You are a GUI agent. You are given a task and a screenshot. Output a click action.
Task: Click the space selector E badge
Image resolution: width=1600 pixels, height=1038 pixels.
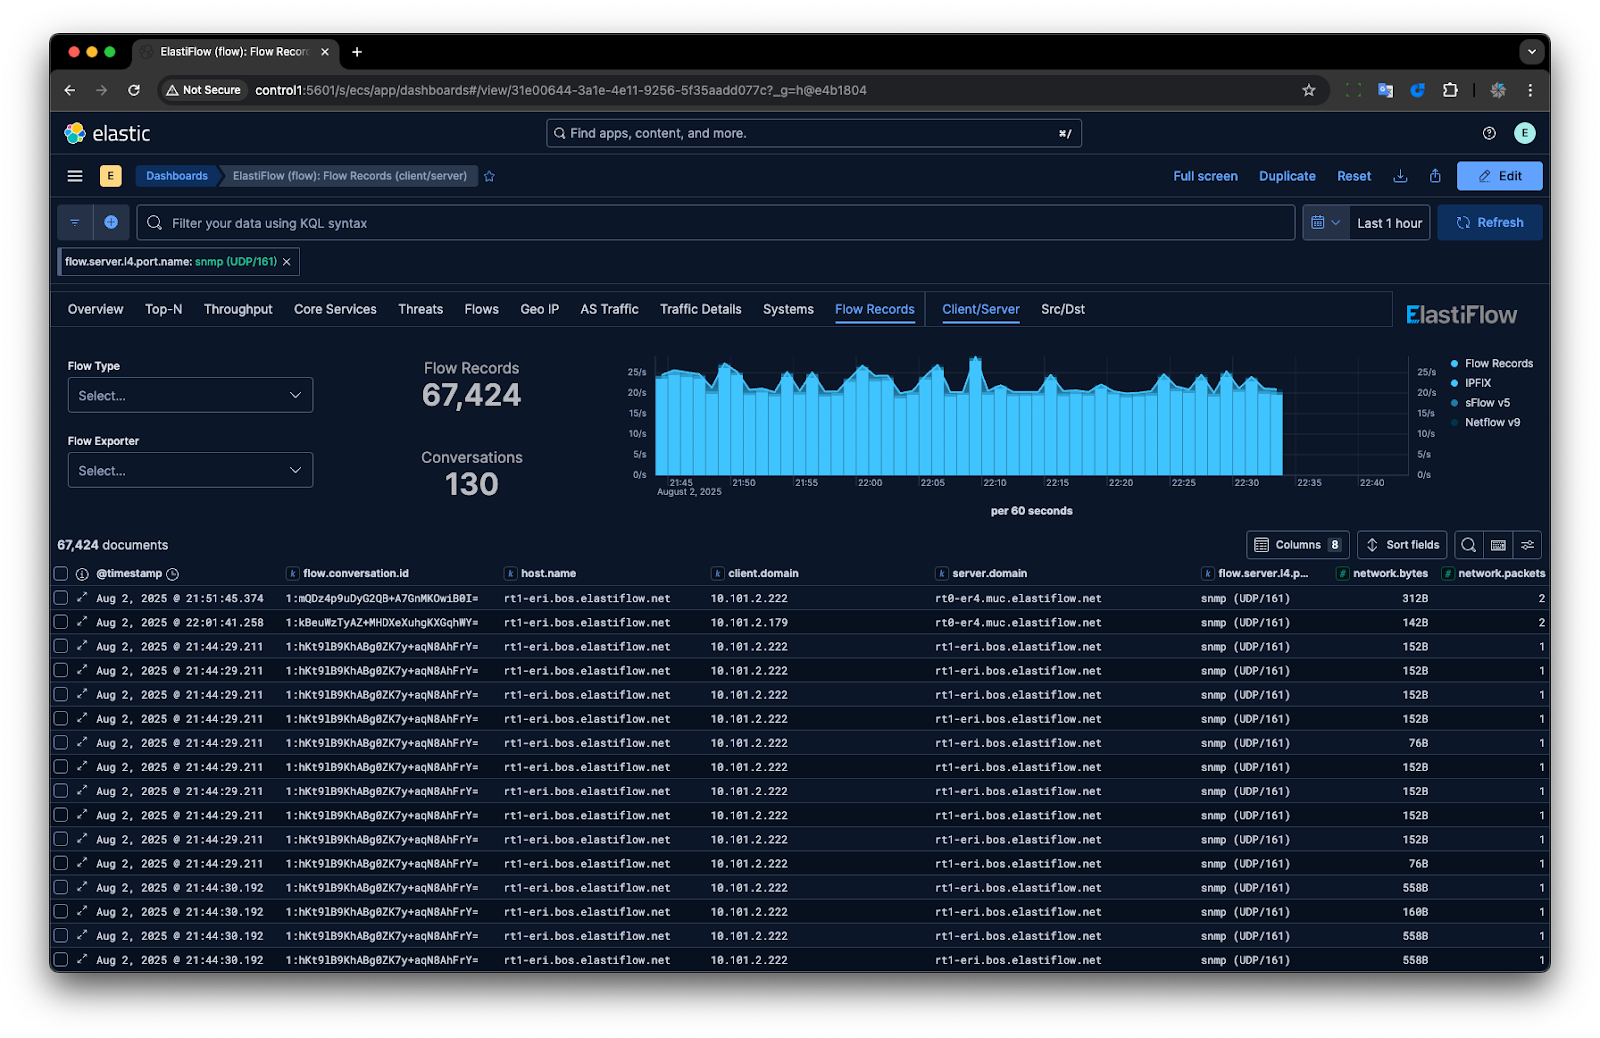[x=110, y=176]
